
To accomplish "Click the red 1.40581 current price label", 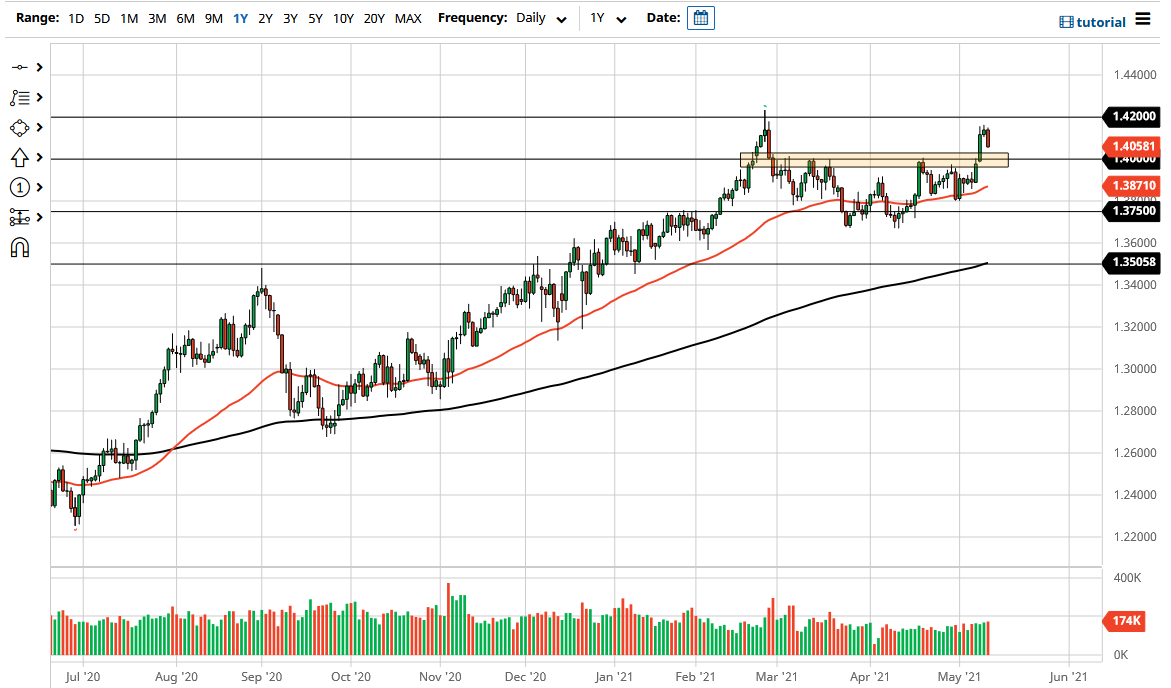I will tap(1132, 146).
